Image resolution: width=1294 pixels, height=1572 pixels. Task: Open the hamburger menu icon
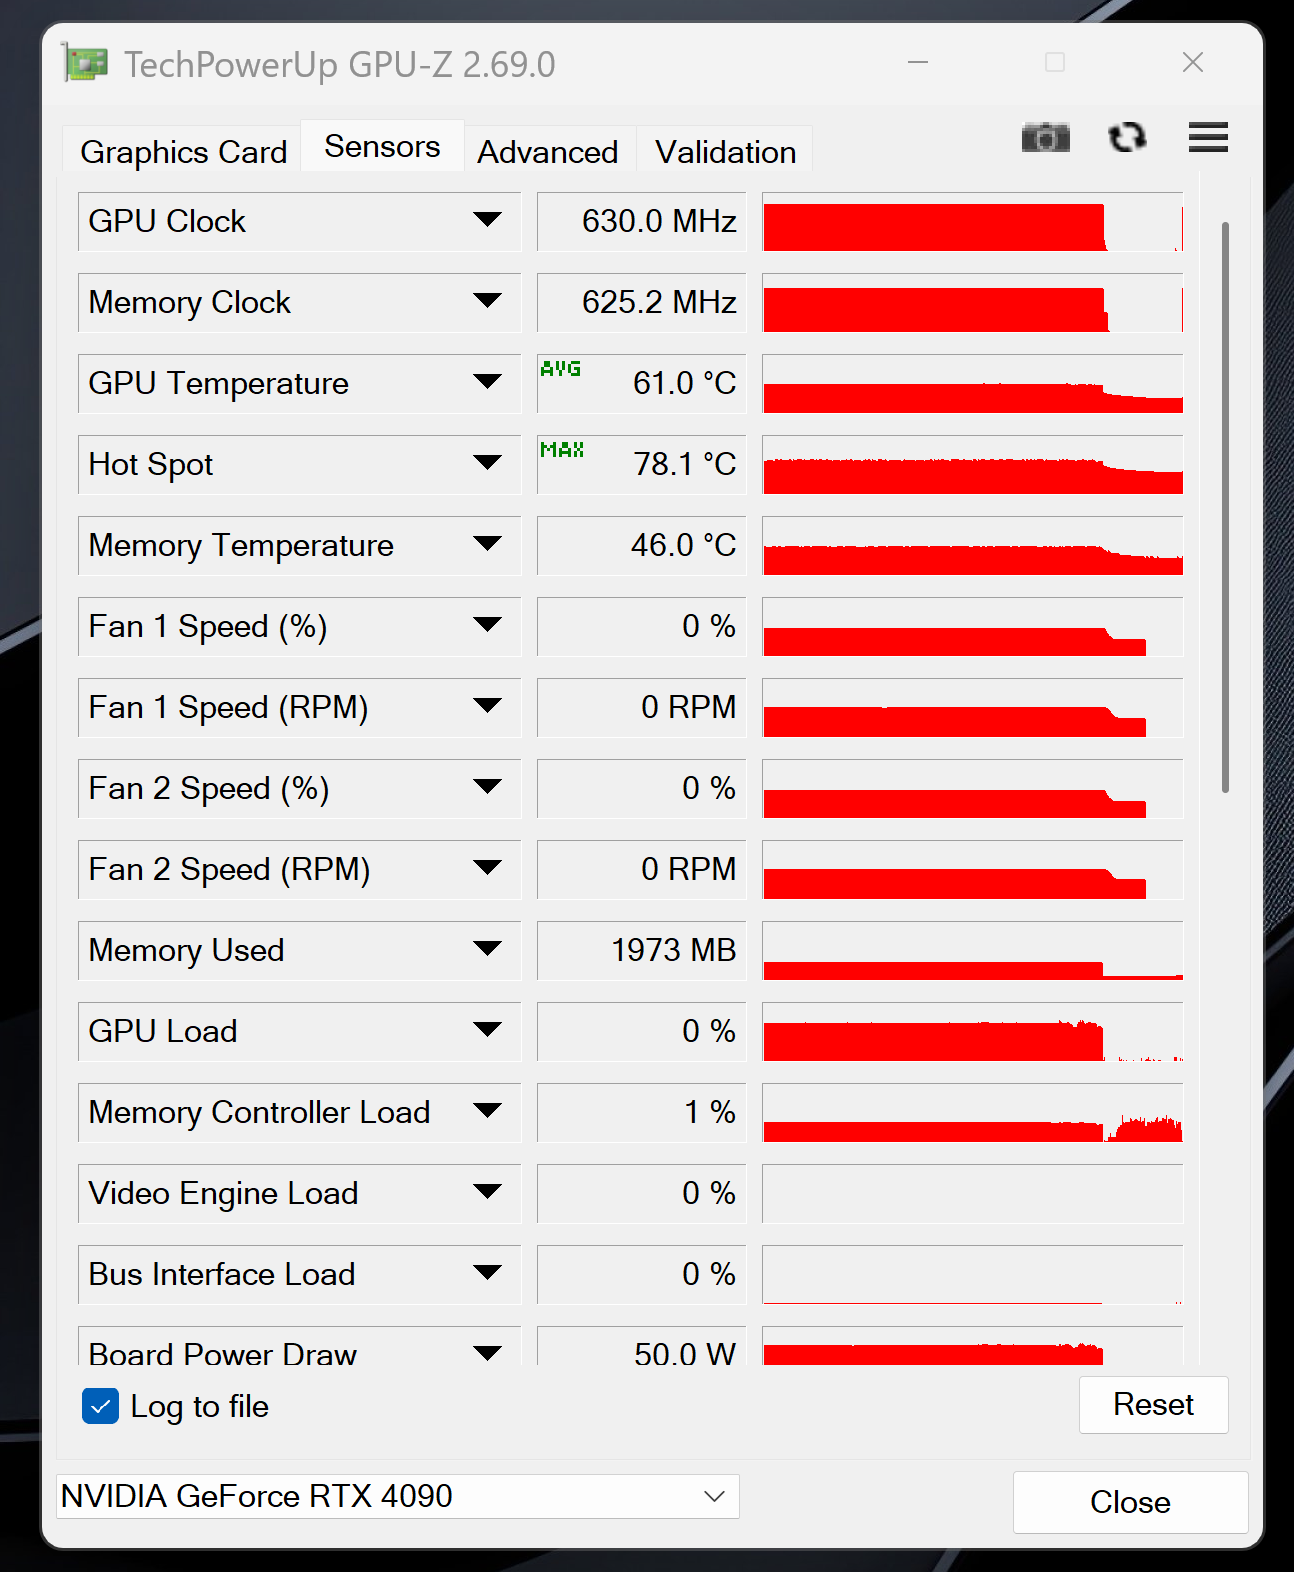click(x=1208, y=137)
